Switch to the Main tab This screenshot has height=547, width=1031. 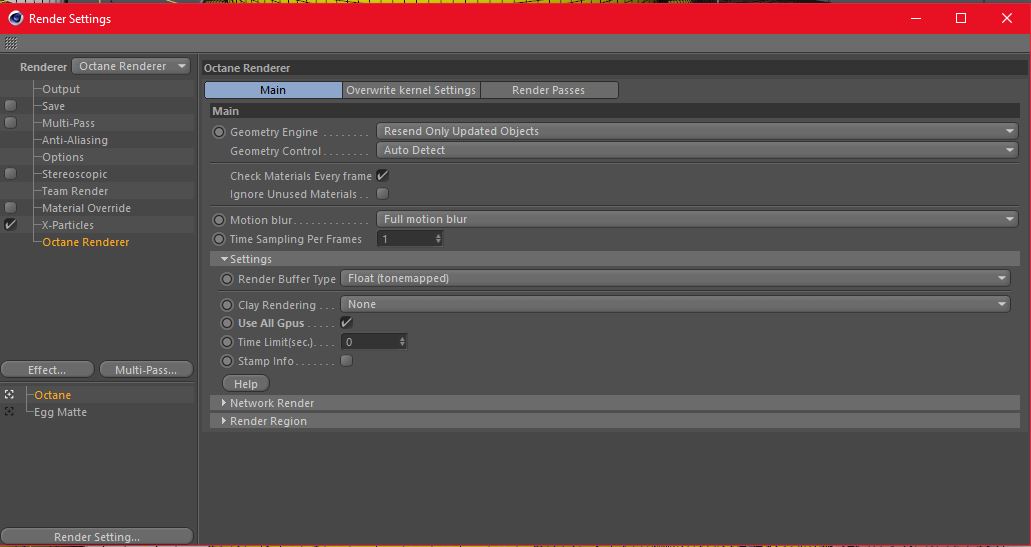273,90
